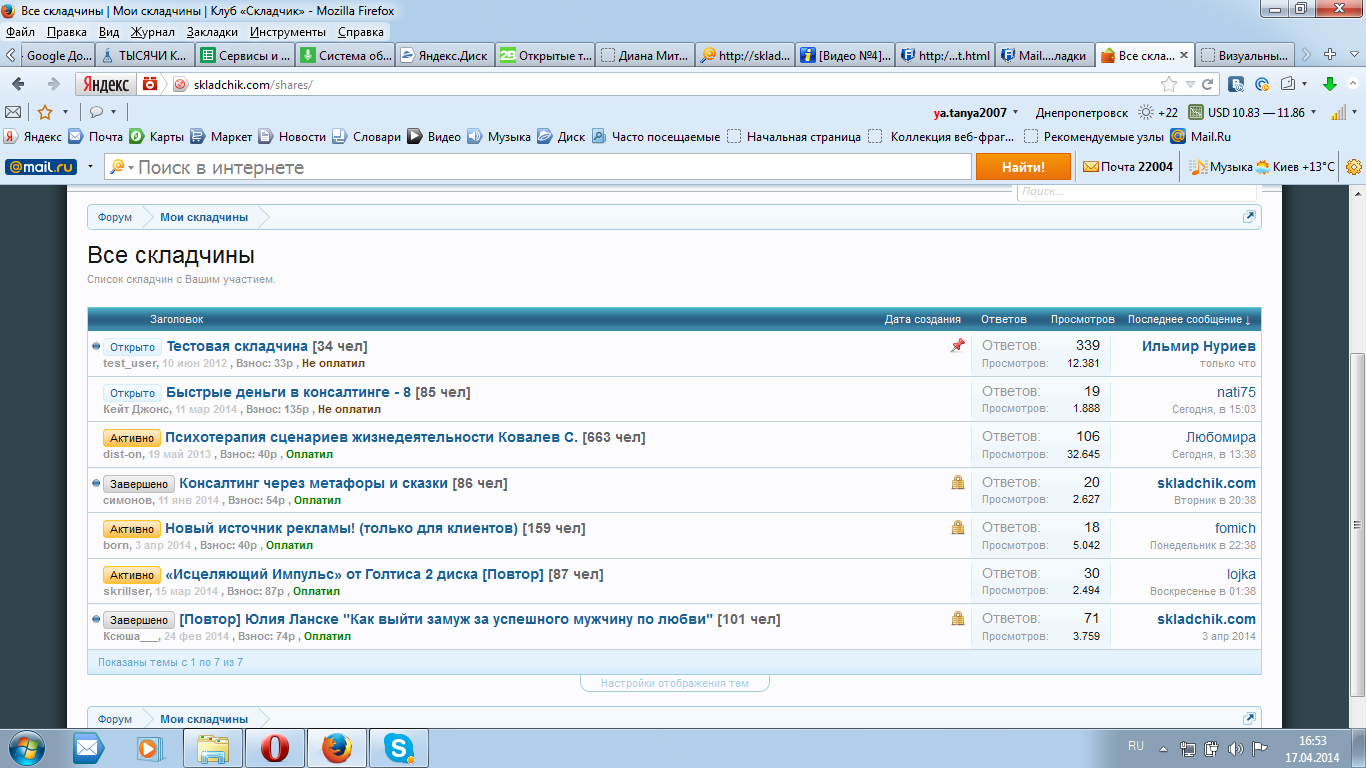The image size is (1366, 768).
Task: Close the Все скла... tab
Action: point(1185,56)
